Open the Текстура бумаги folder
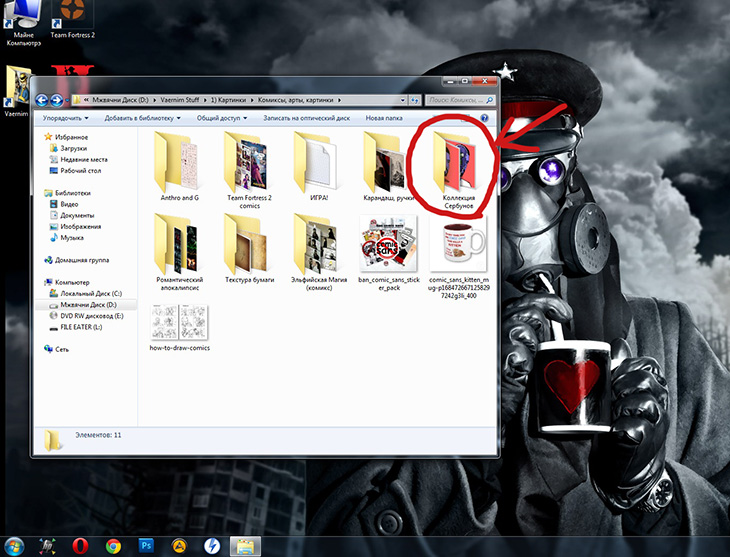Image resolution: width=730 pixels, height=557 pixels. coord(249,248)
